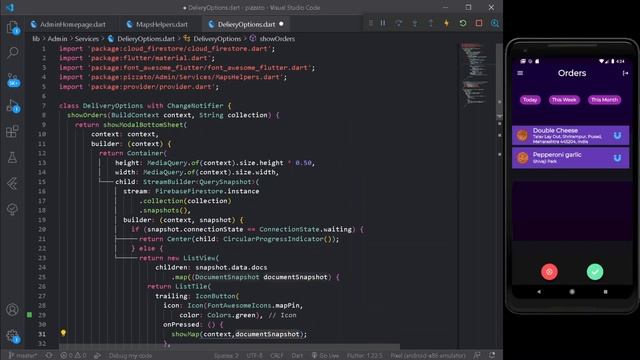Click the tree icon in activity bar
The height and width of the screenshot is (360, 640).
[x=13, y=209]
